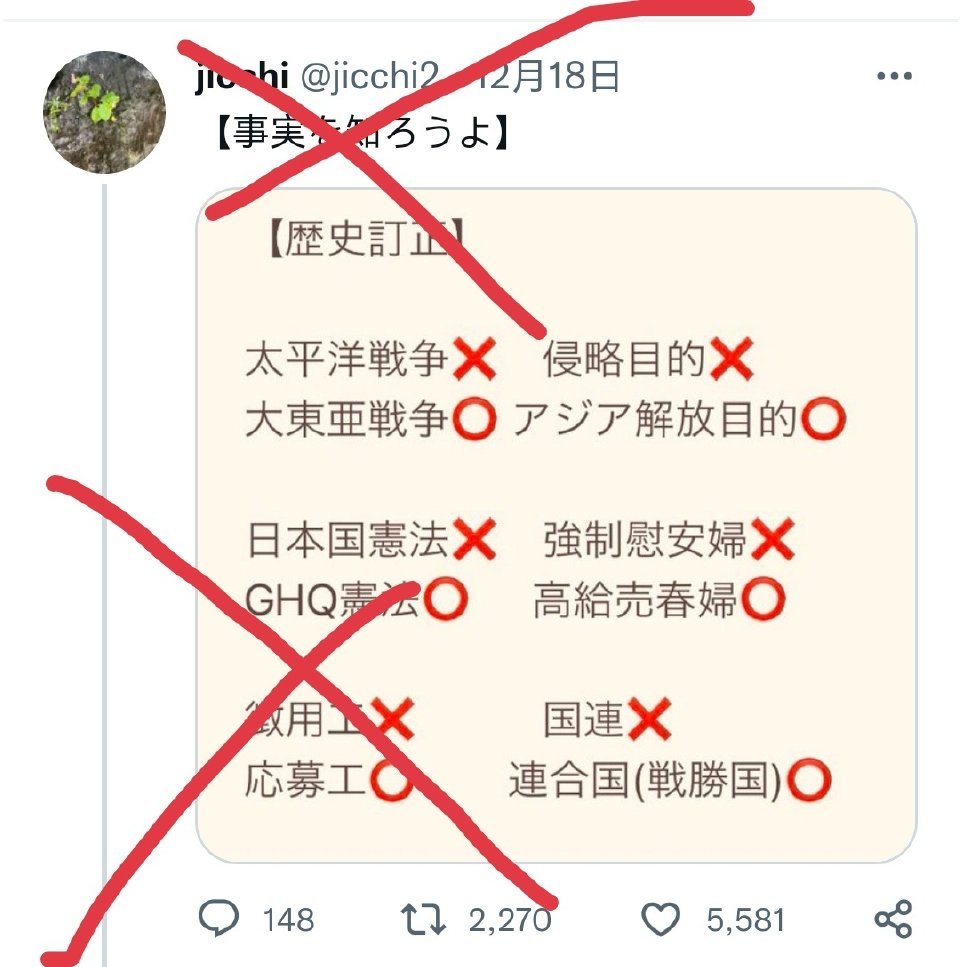The height and width of the screenshot is (967, 960).
Task: Click the 連合国(戦勝国) text in image
Action: [646, 780]
